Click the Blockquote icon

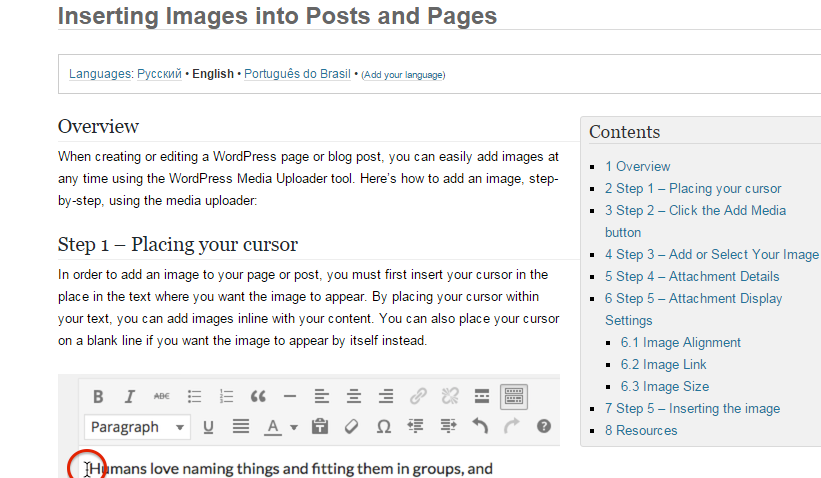258,396
